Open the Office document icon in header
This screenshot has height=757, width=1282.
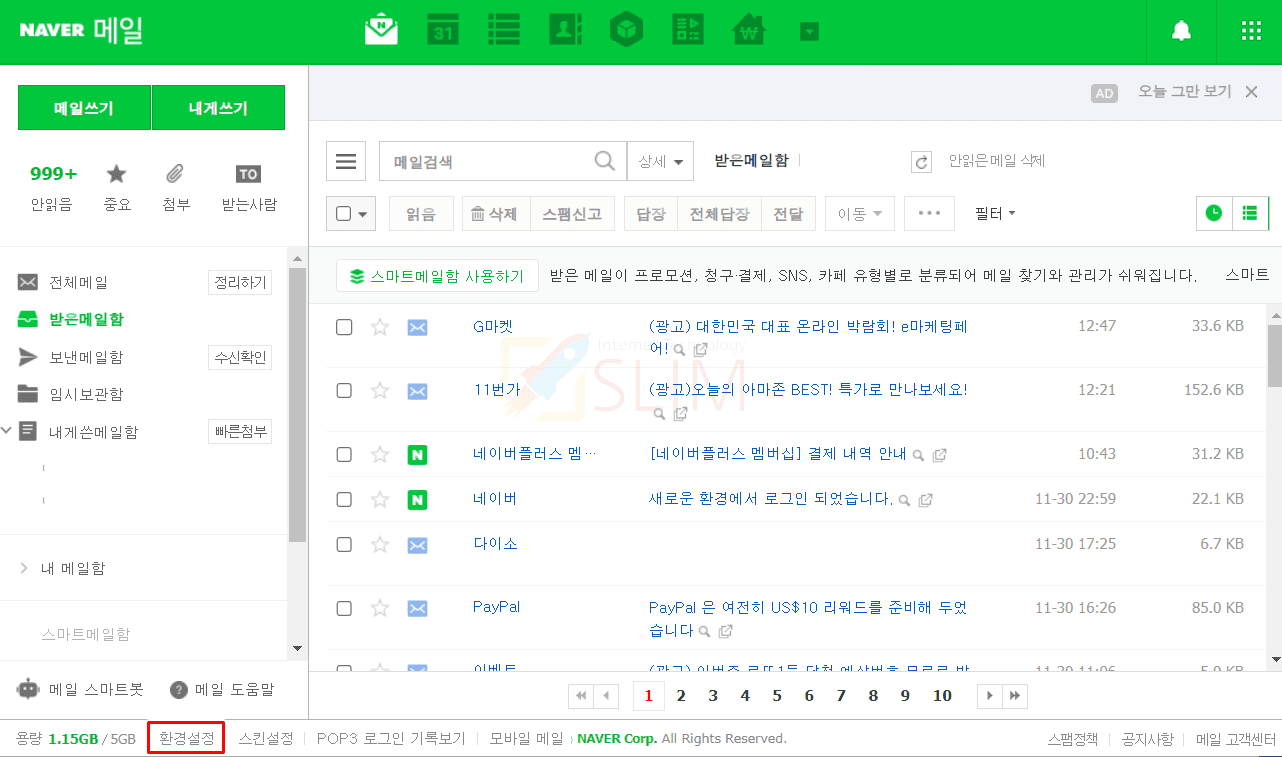pos(687,30)
